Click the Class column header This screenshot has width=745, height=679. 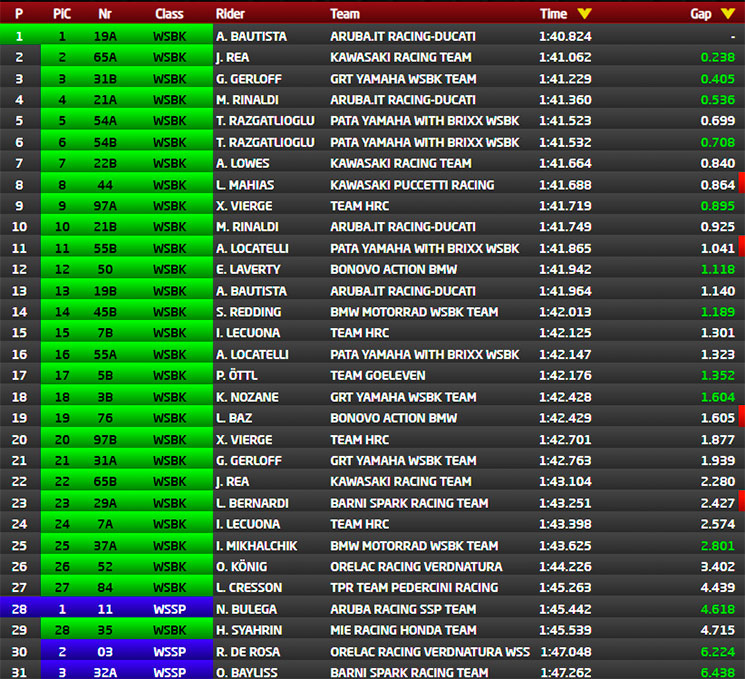(x=169, y=14)
